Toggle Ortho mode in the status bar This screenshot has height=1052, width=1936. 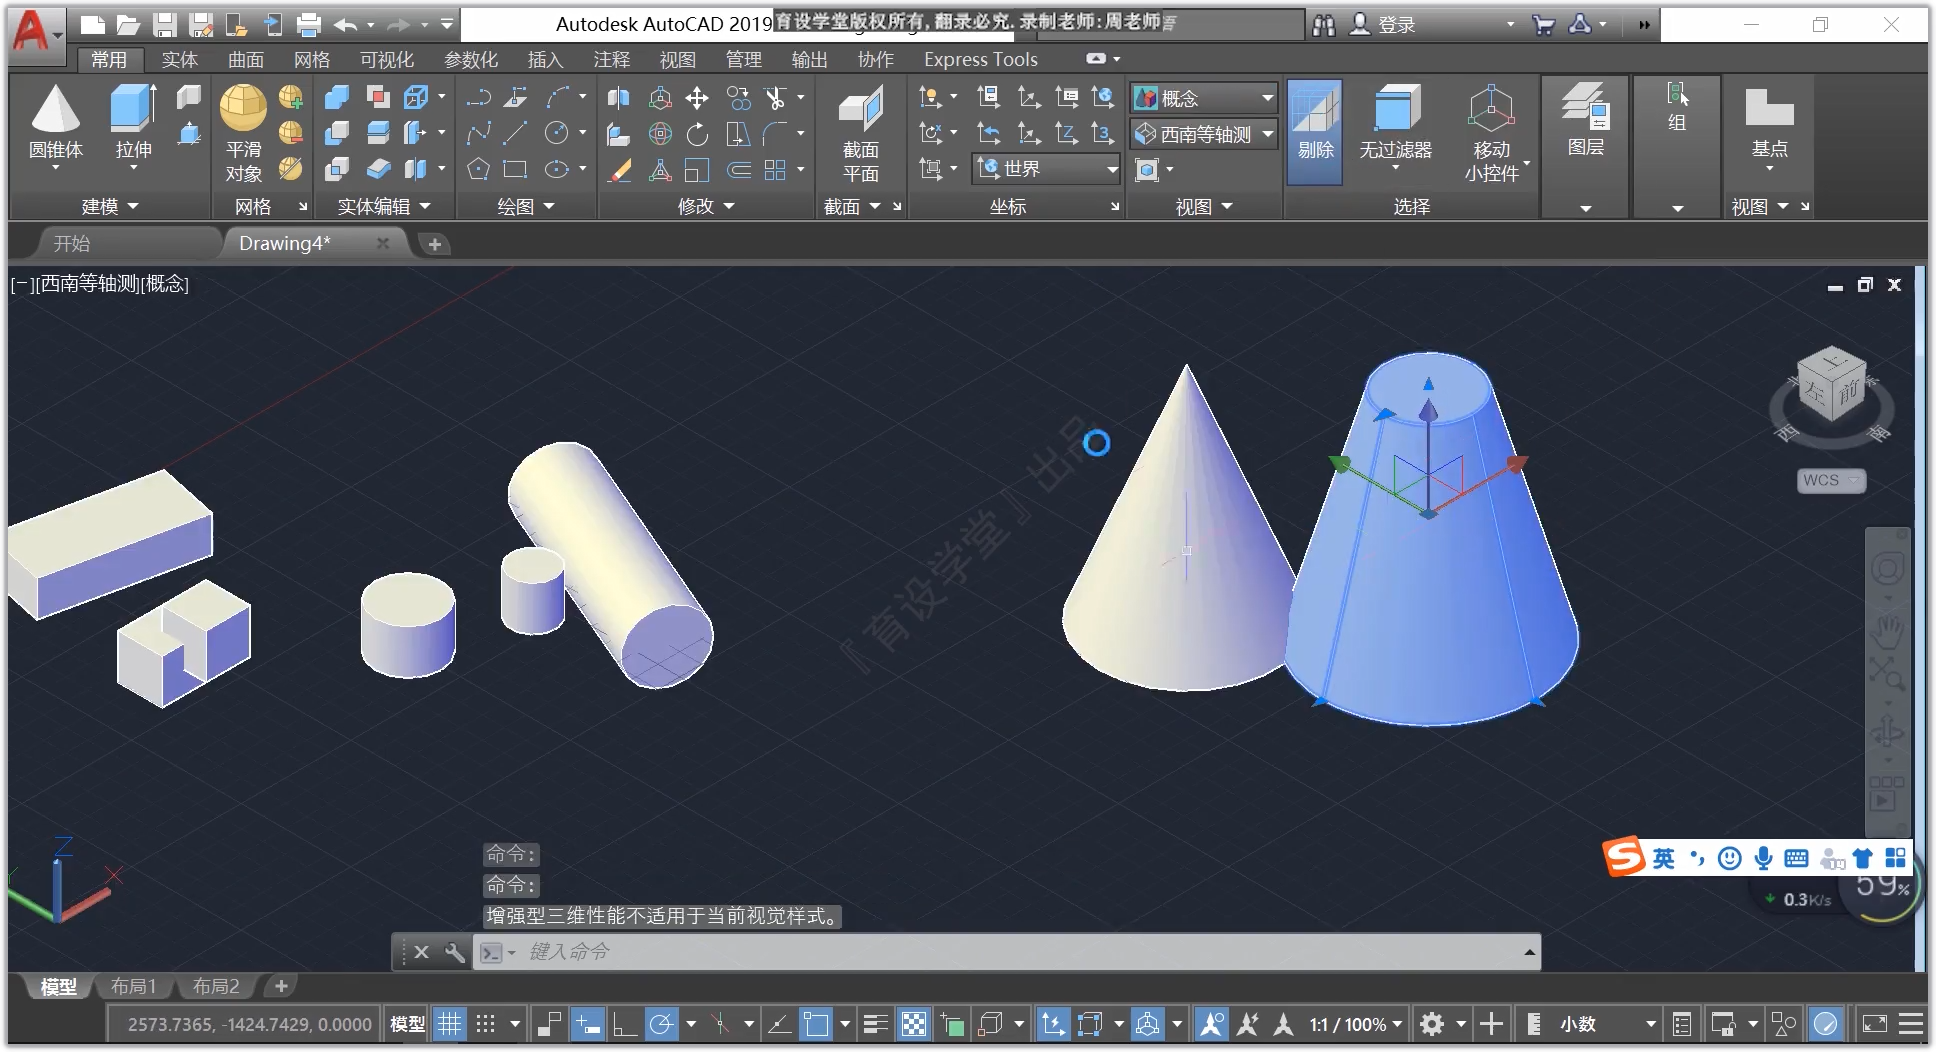coord(625,1024)
